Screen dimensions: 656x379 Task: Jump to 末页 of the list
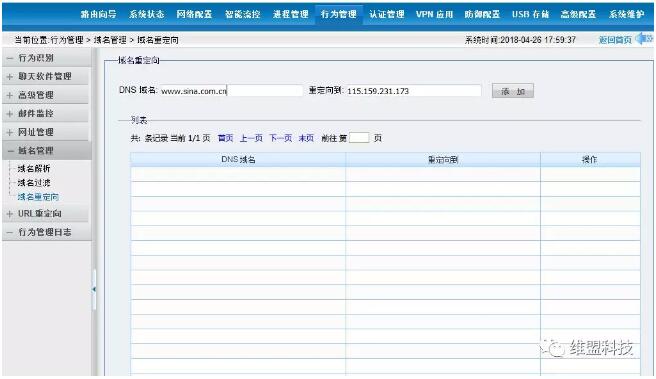(306, 138)
